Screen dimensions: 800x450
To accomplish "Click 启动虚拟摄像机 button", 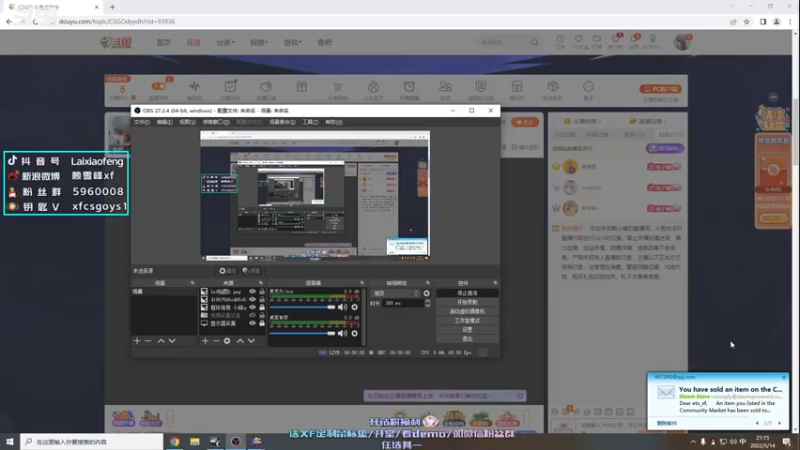I will pyautogui.click(x=467, y=312).
